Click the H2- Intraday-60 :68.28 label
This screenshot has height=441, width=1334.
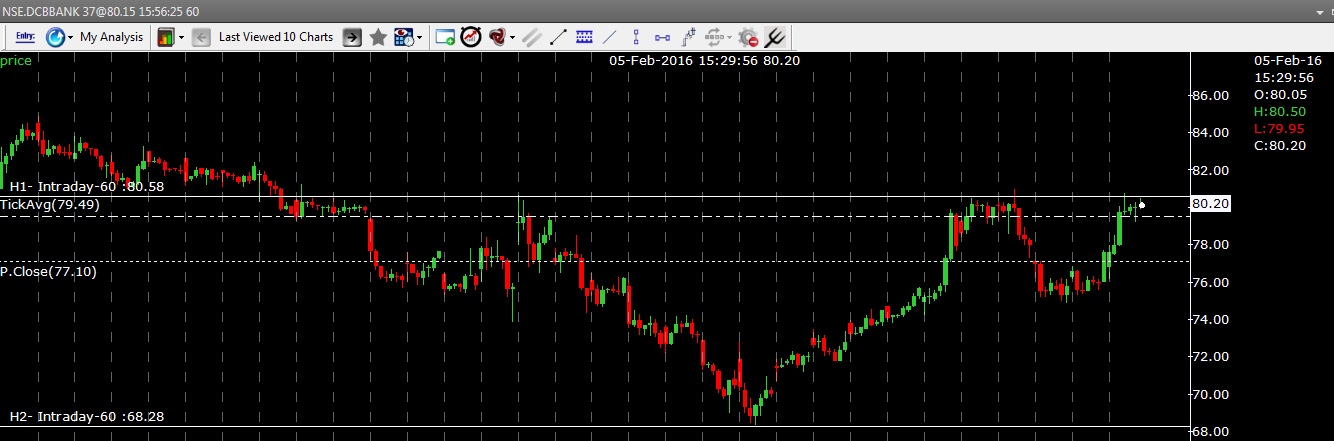point(87,416)
